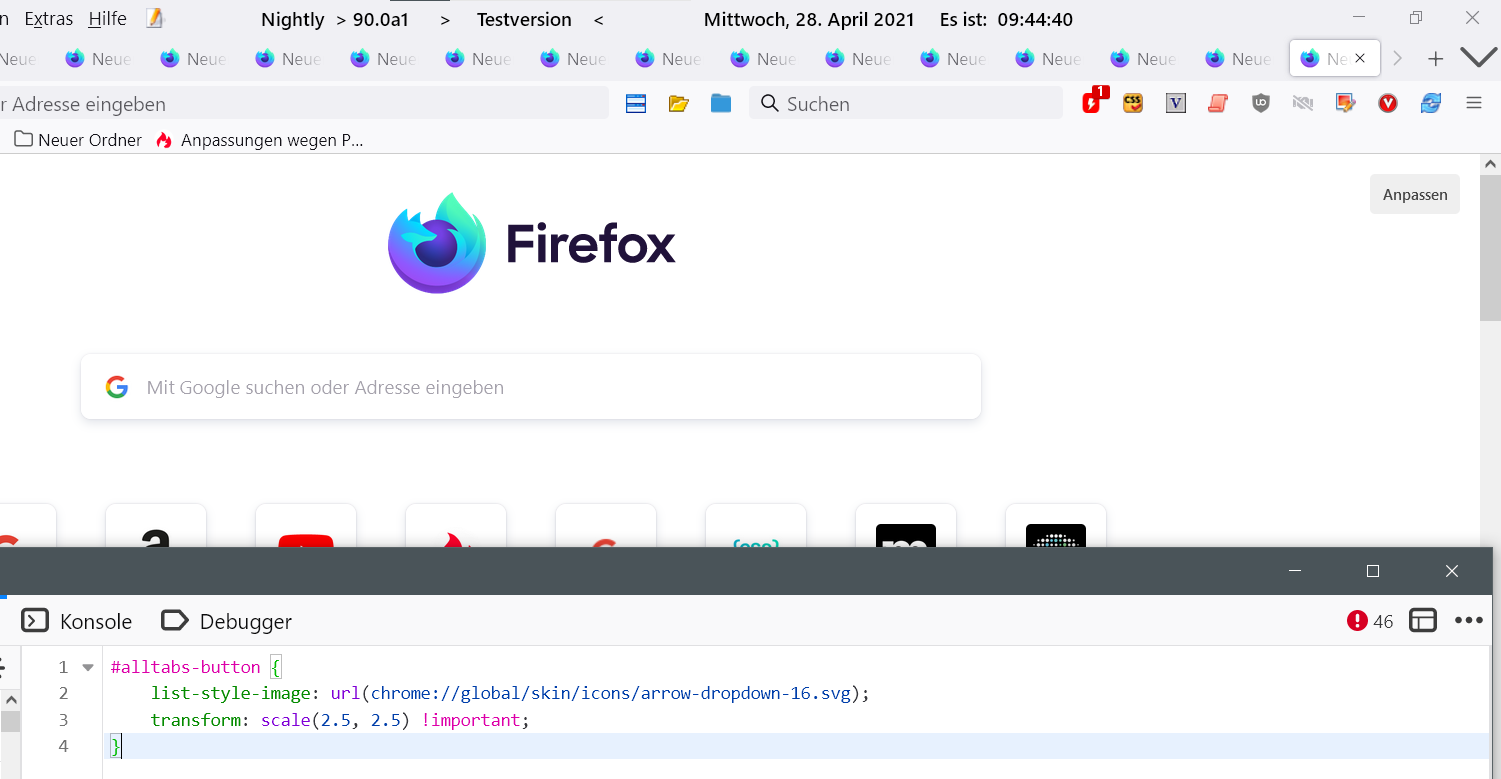Click the "Mit Google suchen oder Adresse eingeben" box

click(531, 387)
